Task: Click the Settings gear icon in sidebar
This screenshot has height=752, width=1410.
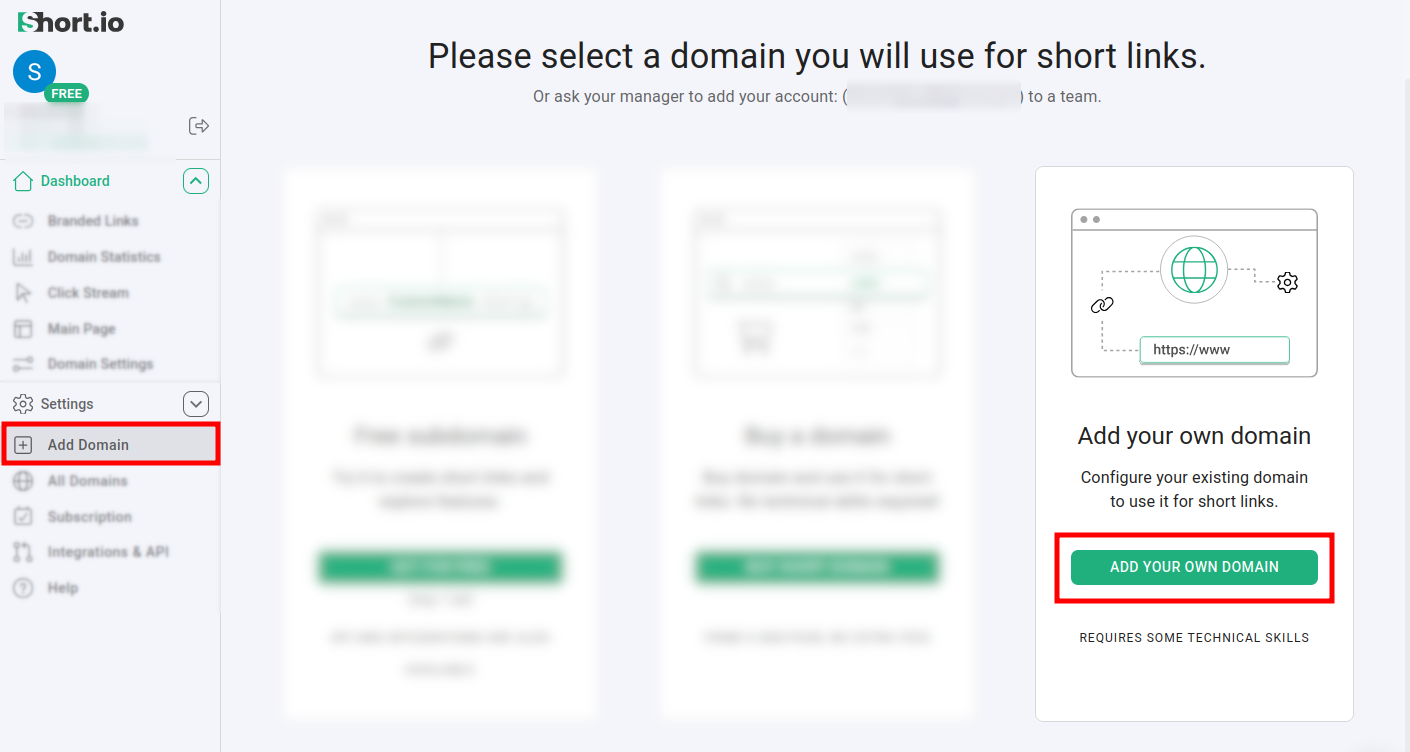Action: (23, 404)
